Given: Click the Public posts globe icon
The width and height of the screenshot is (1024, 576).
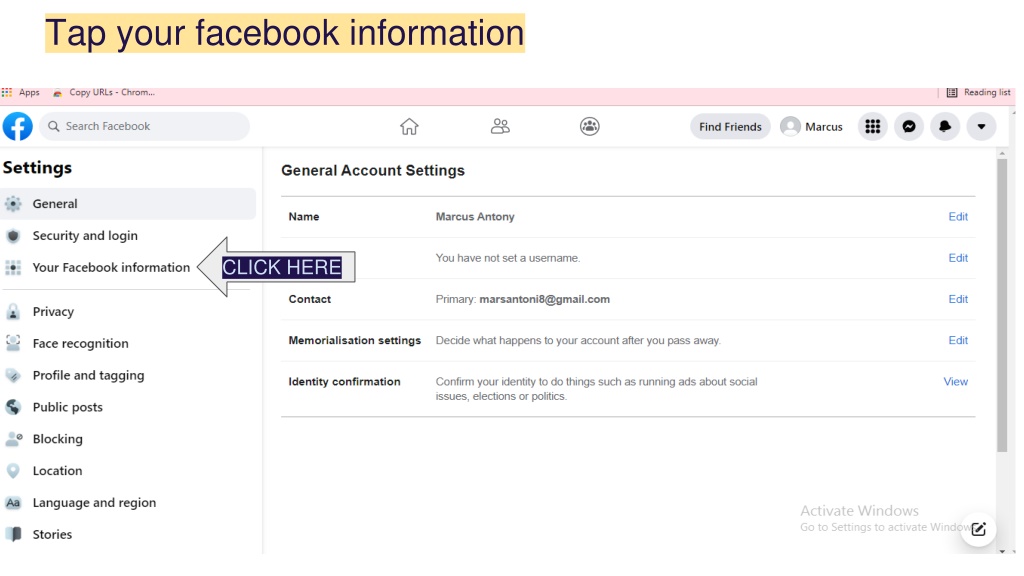Looking at the screenshot, I should (13, 408).
